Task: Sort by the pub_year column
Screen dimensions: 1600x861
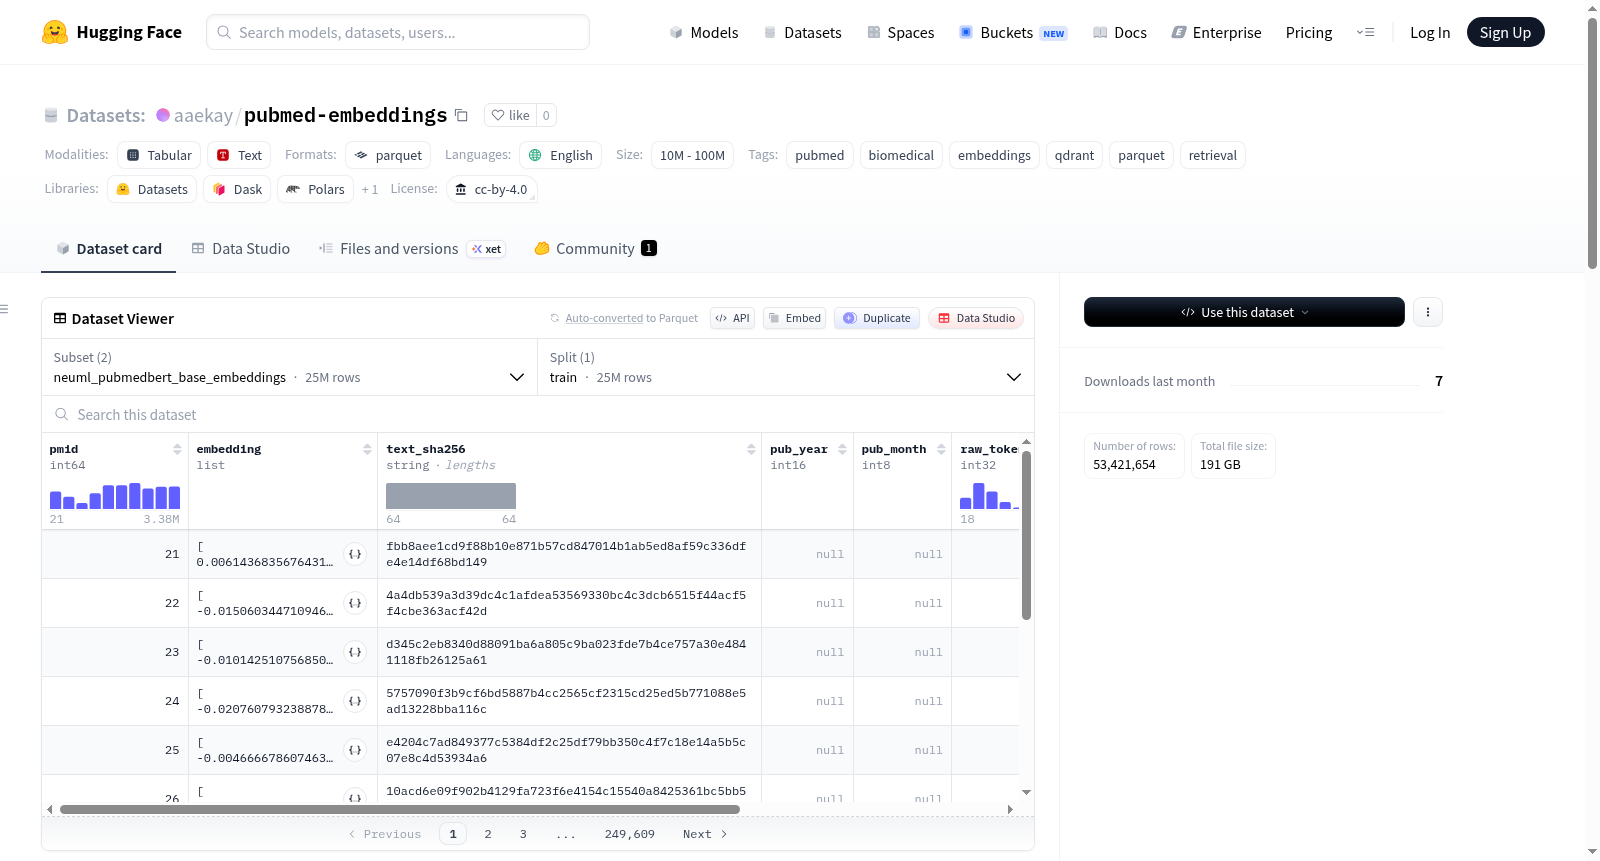Action: (x=842, y=450)
